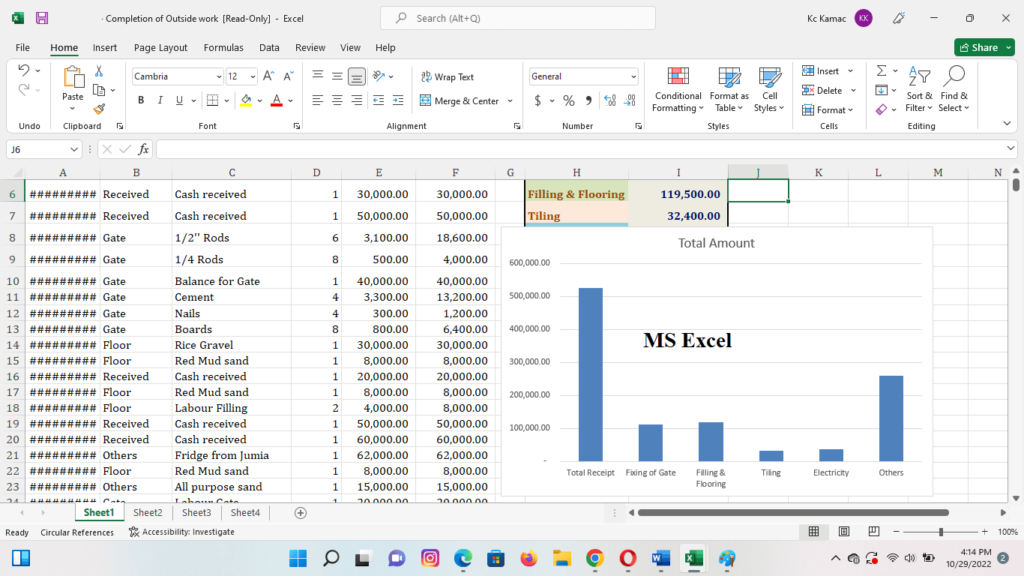Open Sort & Filter menu
This screenshot has width=1024, height=576.
point(919,89)
